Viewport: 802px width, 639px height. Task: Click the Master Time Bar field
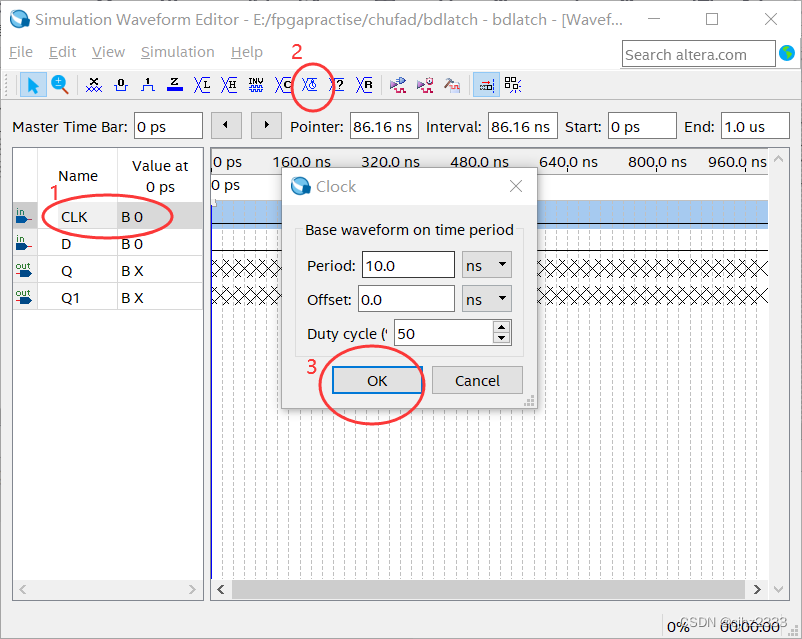[x=168, y=126]
